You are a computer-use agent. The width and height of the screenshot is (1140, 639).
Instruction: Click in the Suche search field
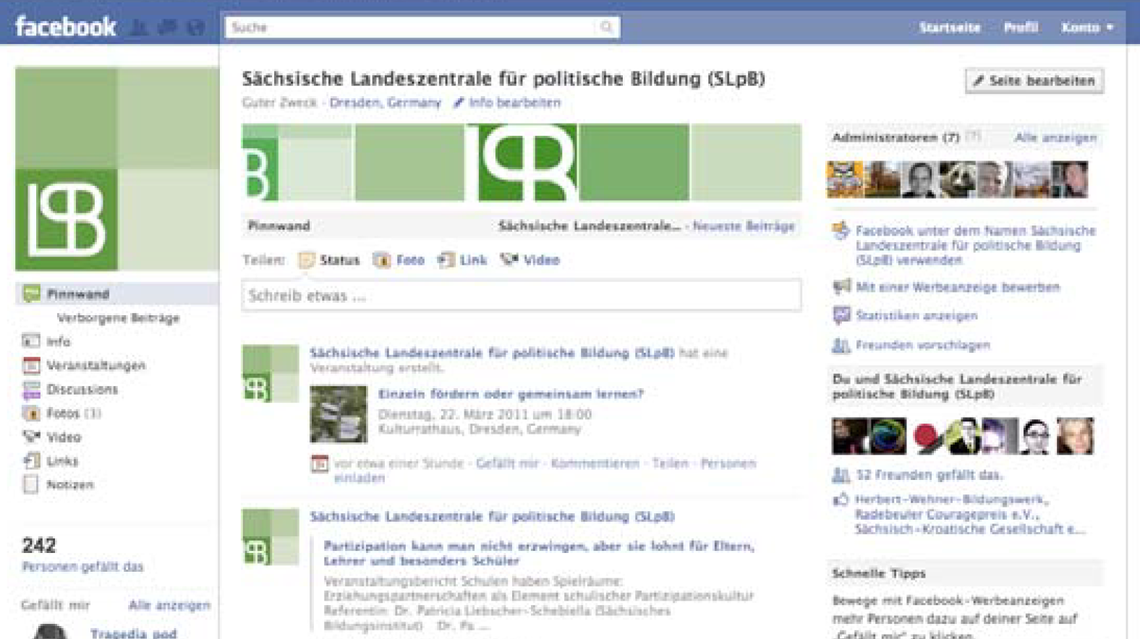click(410, 28)
